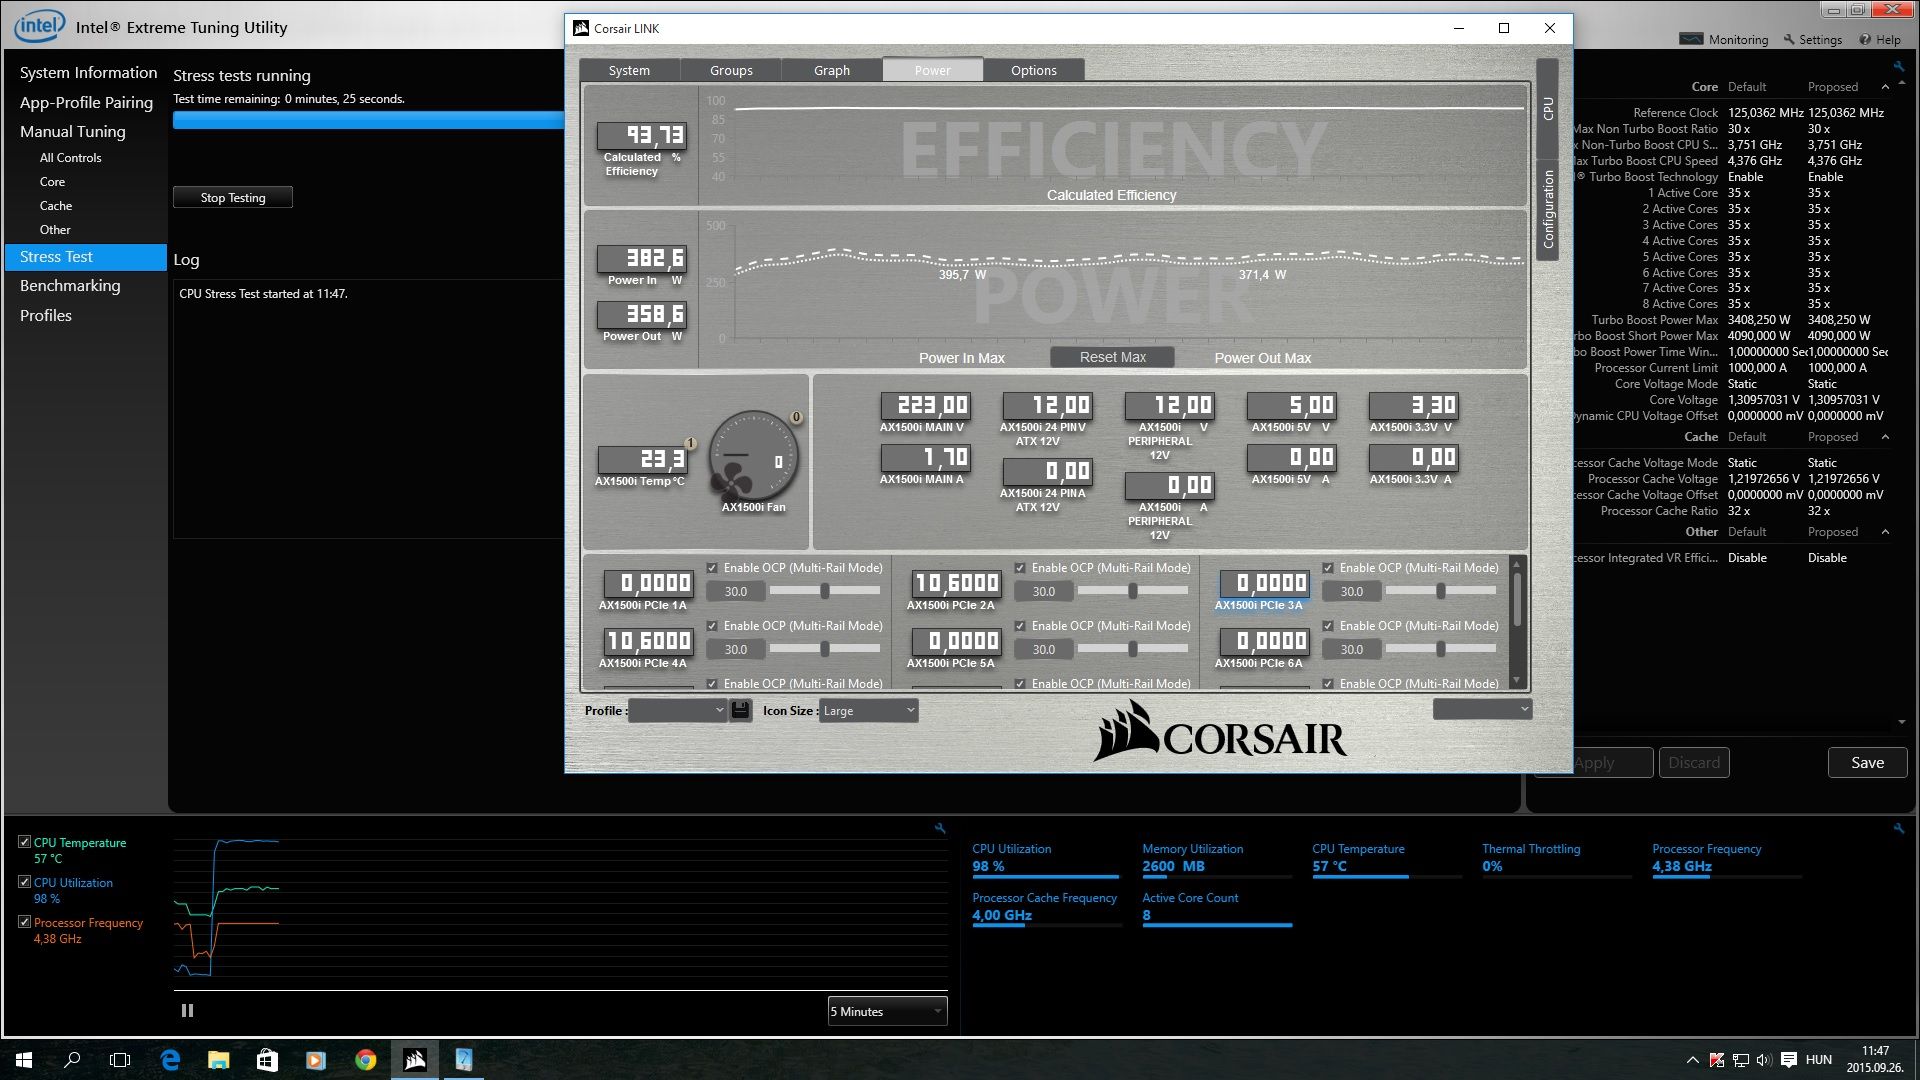Click Reset Max button

(1112, 357)
